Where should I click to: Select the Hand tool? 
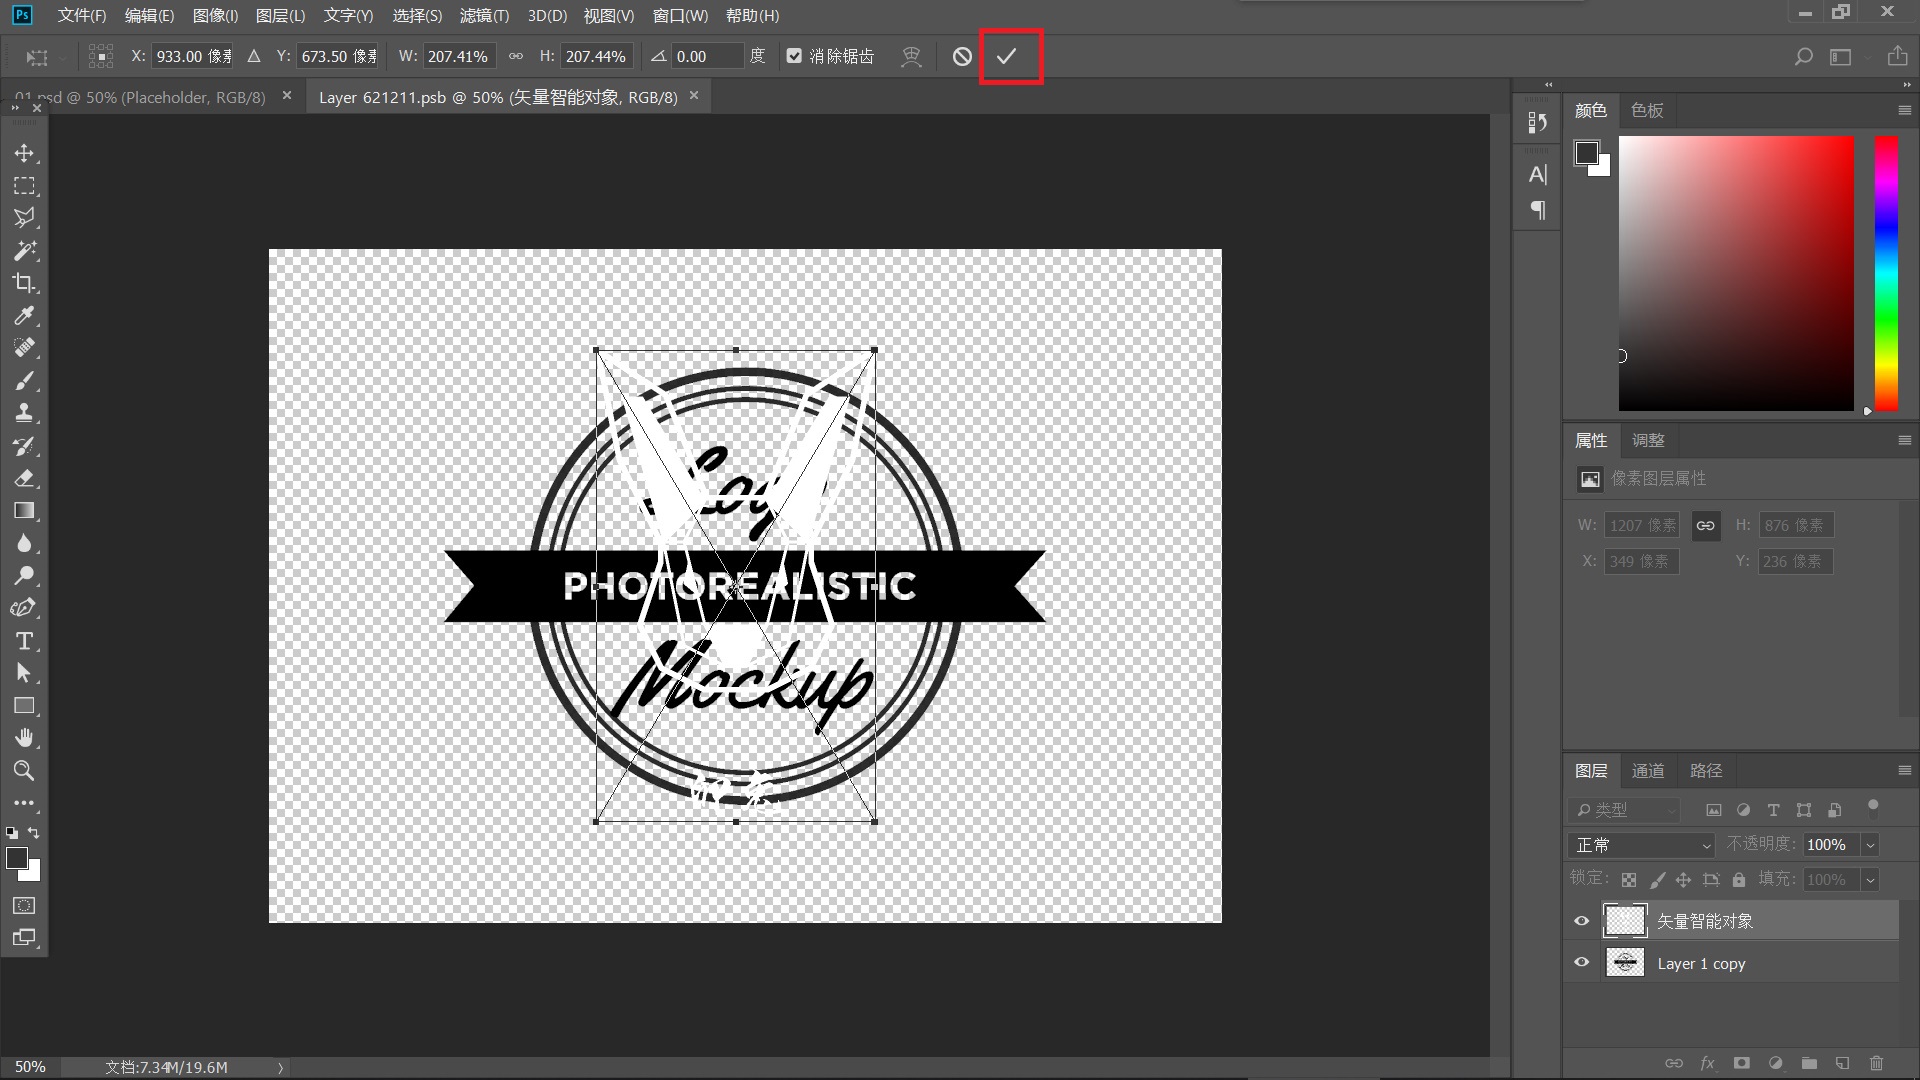(24, 738)
